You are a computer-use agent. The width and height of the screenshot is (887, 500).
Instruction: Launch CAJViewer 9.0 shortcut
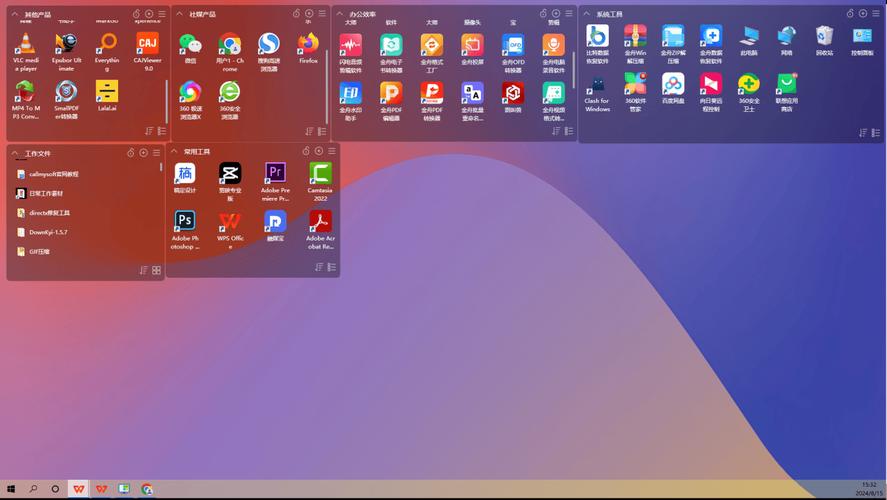click(148, 44)
